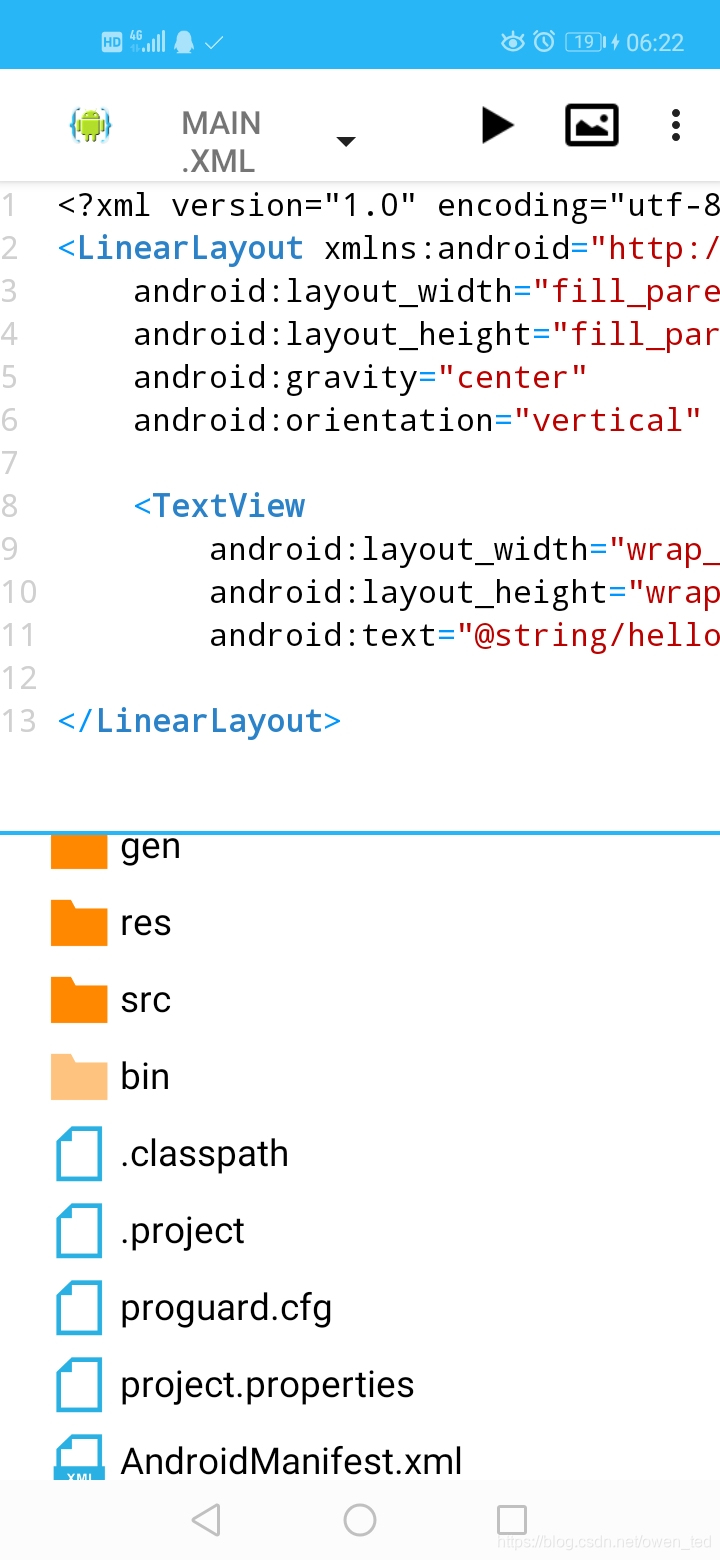This screenshot has width=720, height=1560.
Task: Place cursor on the TextView tag
Action: [220, 506]
